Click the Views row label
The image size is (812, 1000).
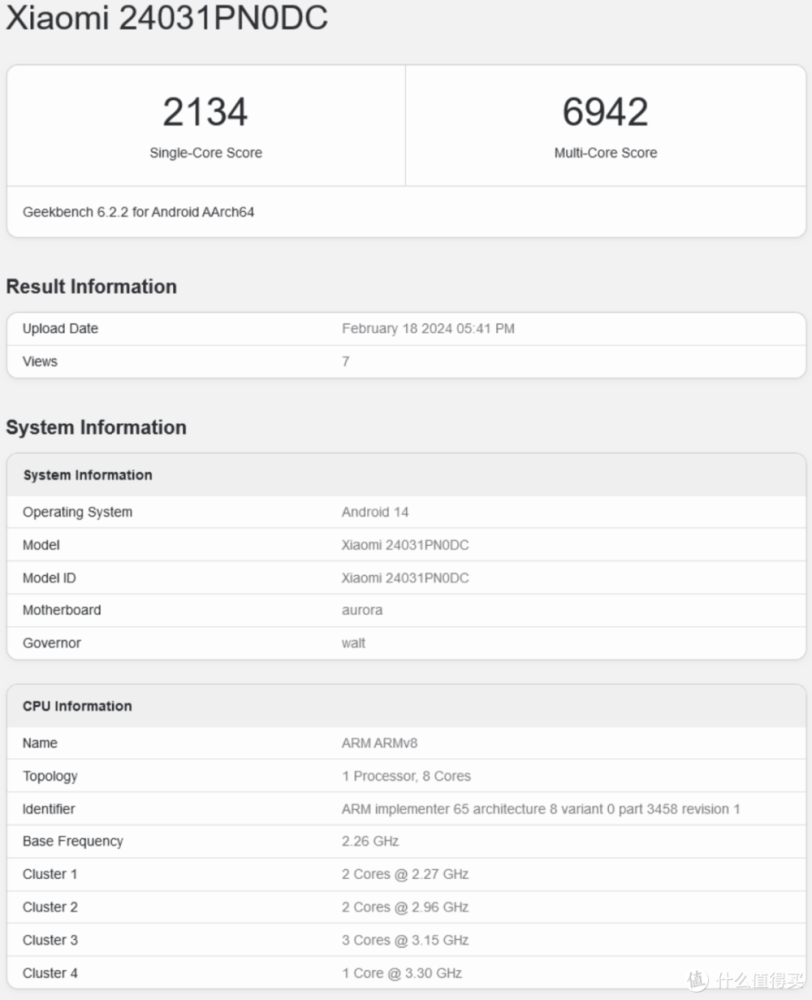click(x=40, y=361)
